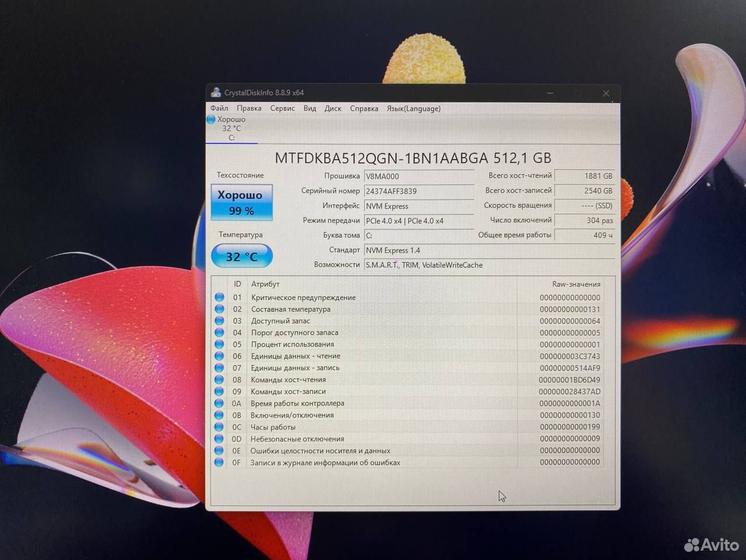Open the Файл menu
The height and width of the screenshot is (560, 746).
point(219,108)
